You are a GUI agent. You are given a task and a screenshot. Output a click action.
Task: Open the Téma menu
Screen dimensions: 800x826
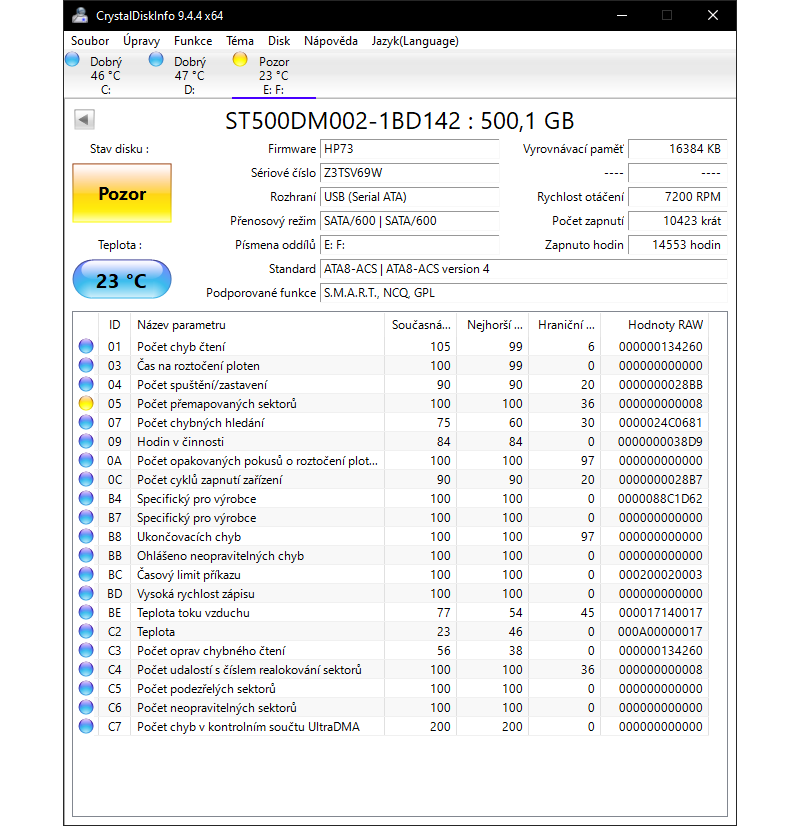240,41
